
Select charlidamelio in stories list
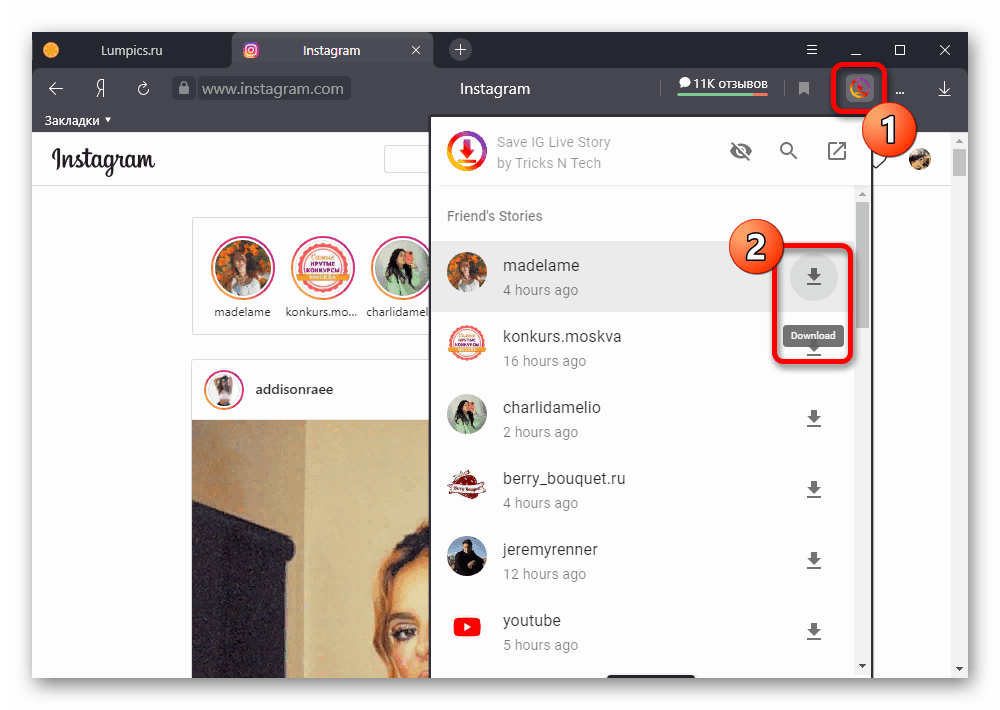click(643, 418)
